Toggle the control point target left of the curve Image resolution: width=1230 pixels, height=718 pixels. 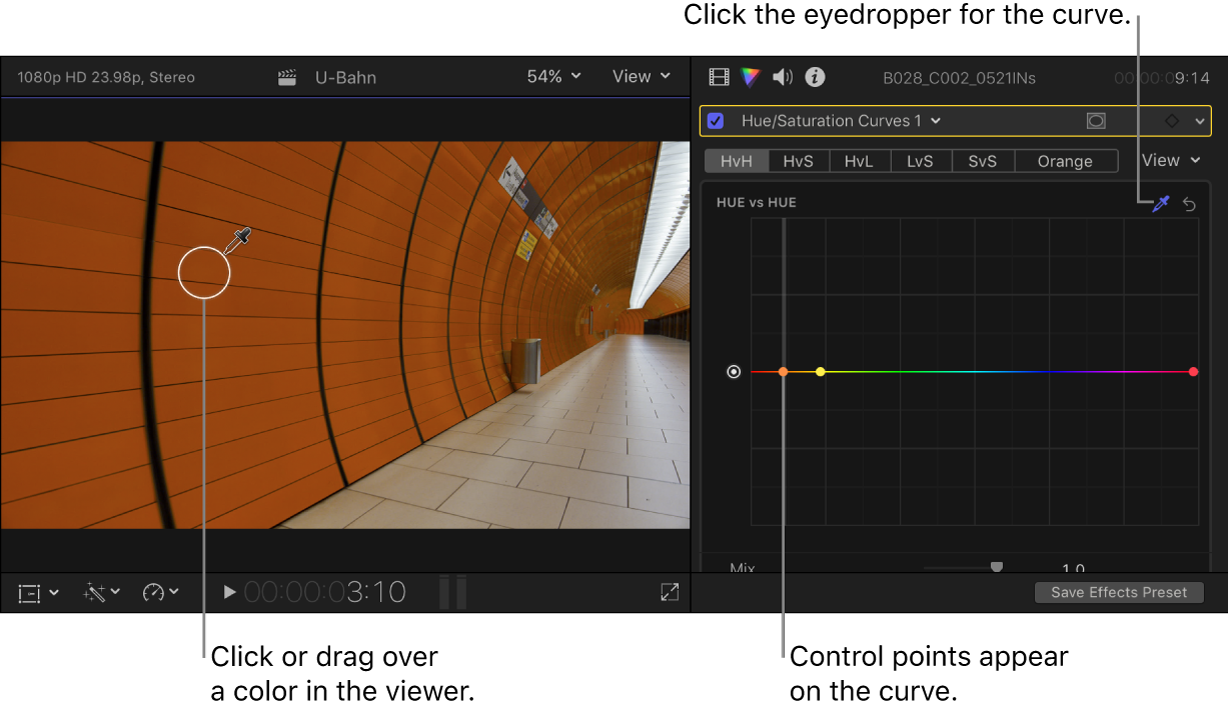click(x=734, y=371)
